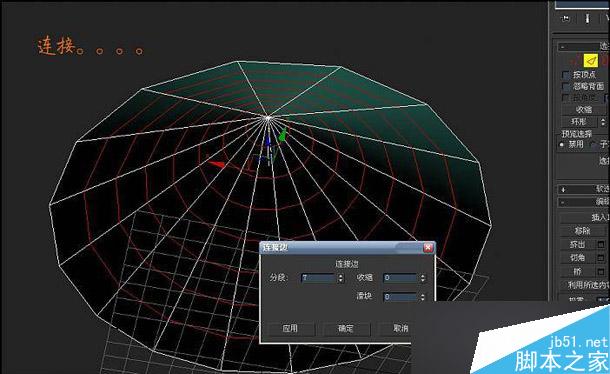Collapse the 编辑边 (Edit Edges) rollout header
This screenshot has width=610, height=374.
[x=584, y=202]
